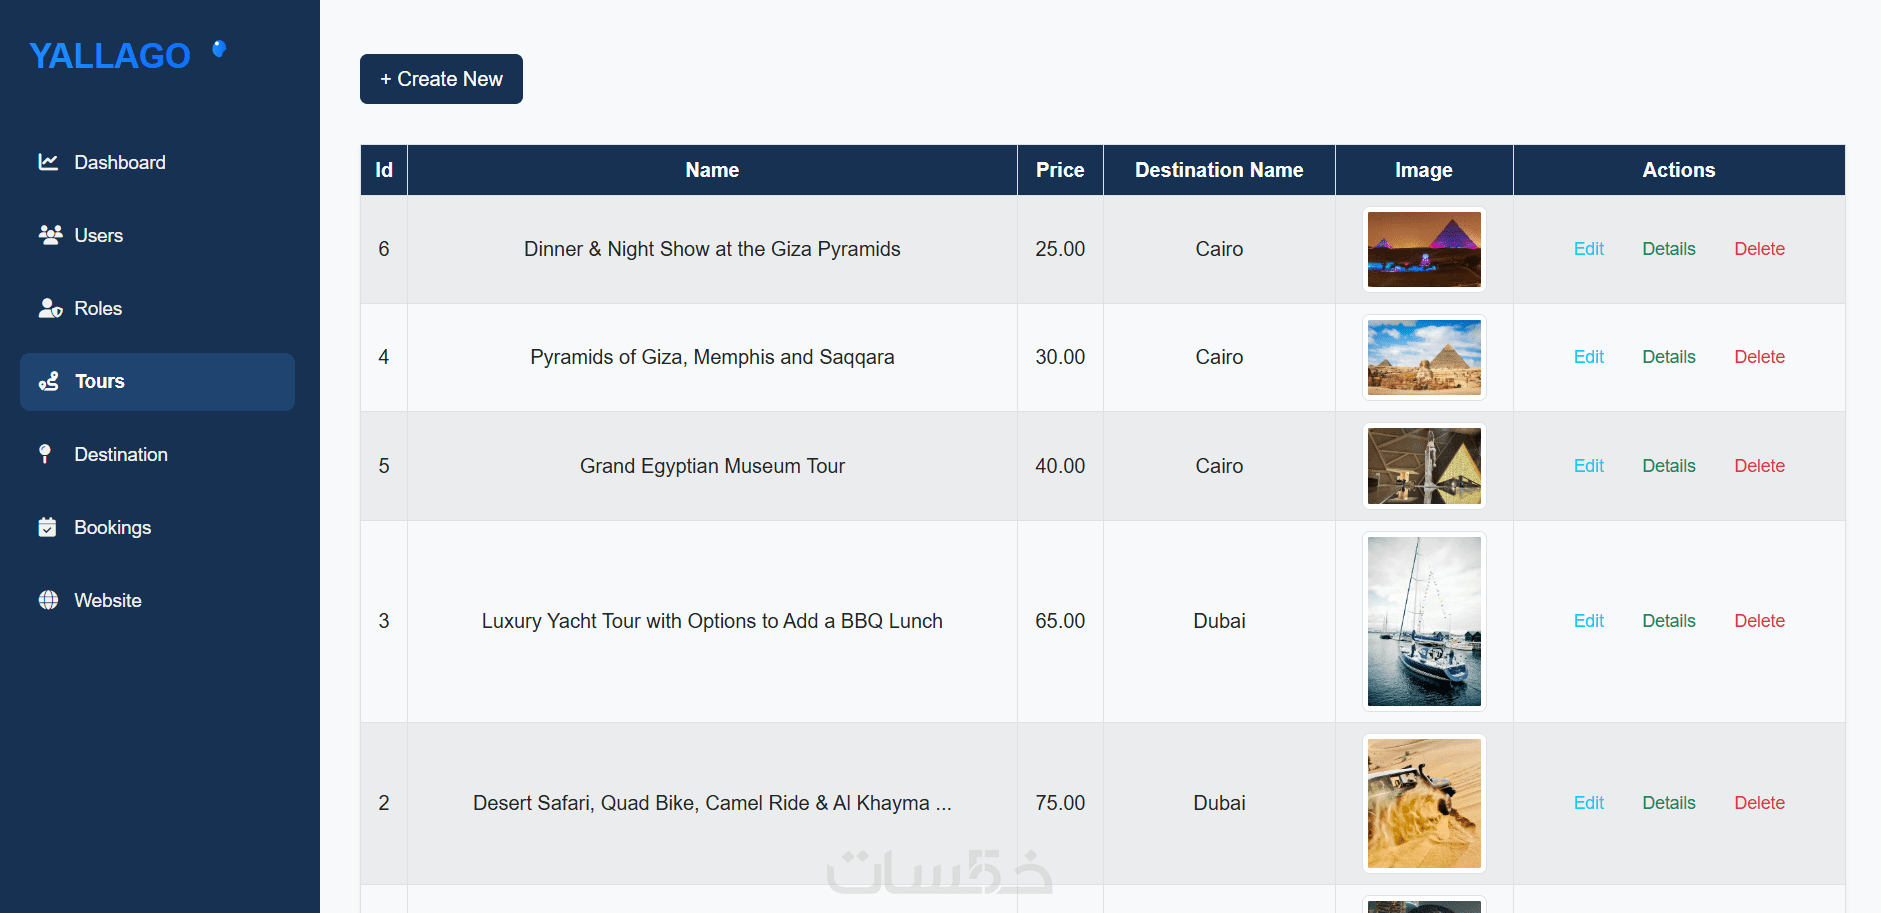Click the YALLAGO brand logo text

[x=110, y=56]
